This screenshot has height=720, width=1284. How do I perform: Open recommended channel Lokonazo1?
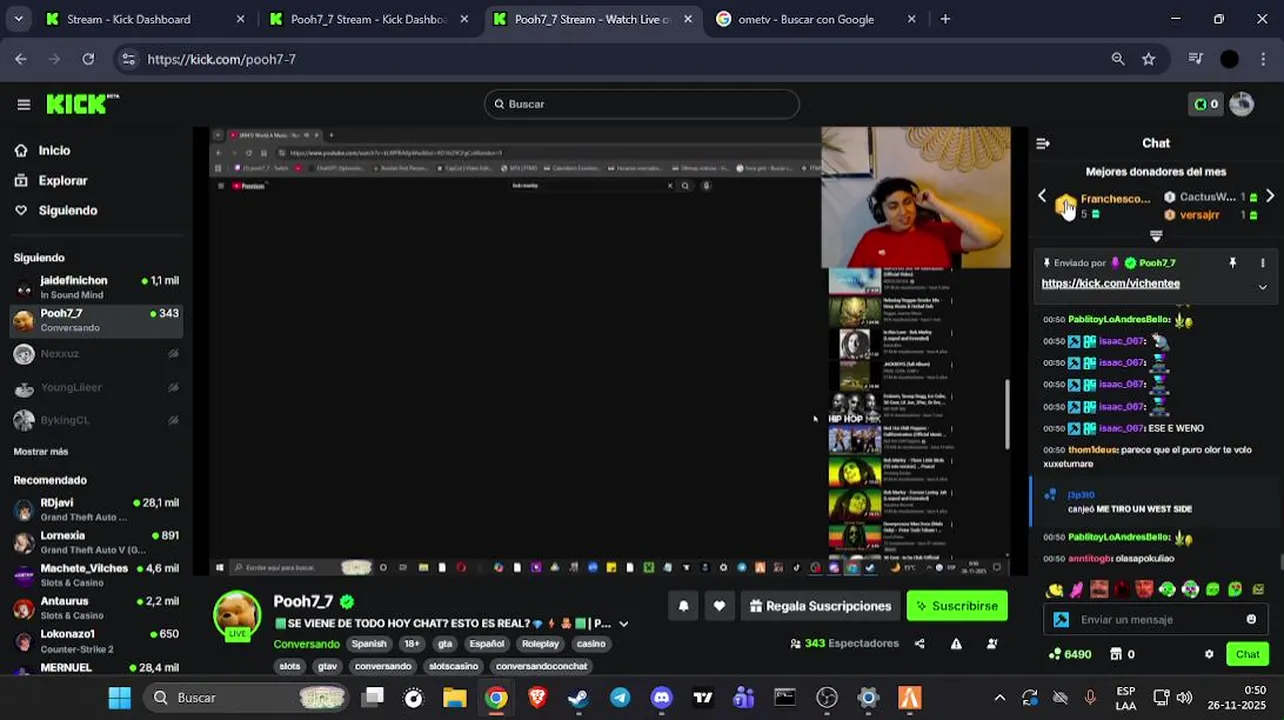[x=96, y=641]
